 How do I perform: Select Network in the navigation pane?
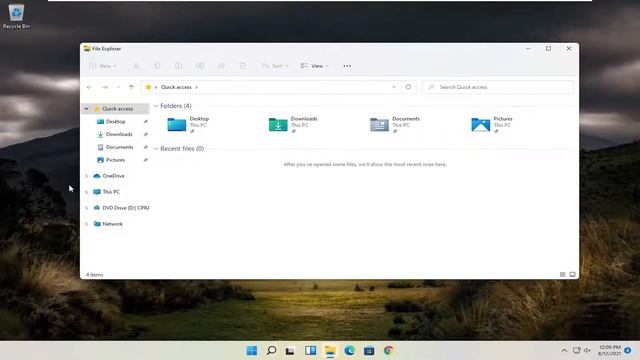112,224
